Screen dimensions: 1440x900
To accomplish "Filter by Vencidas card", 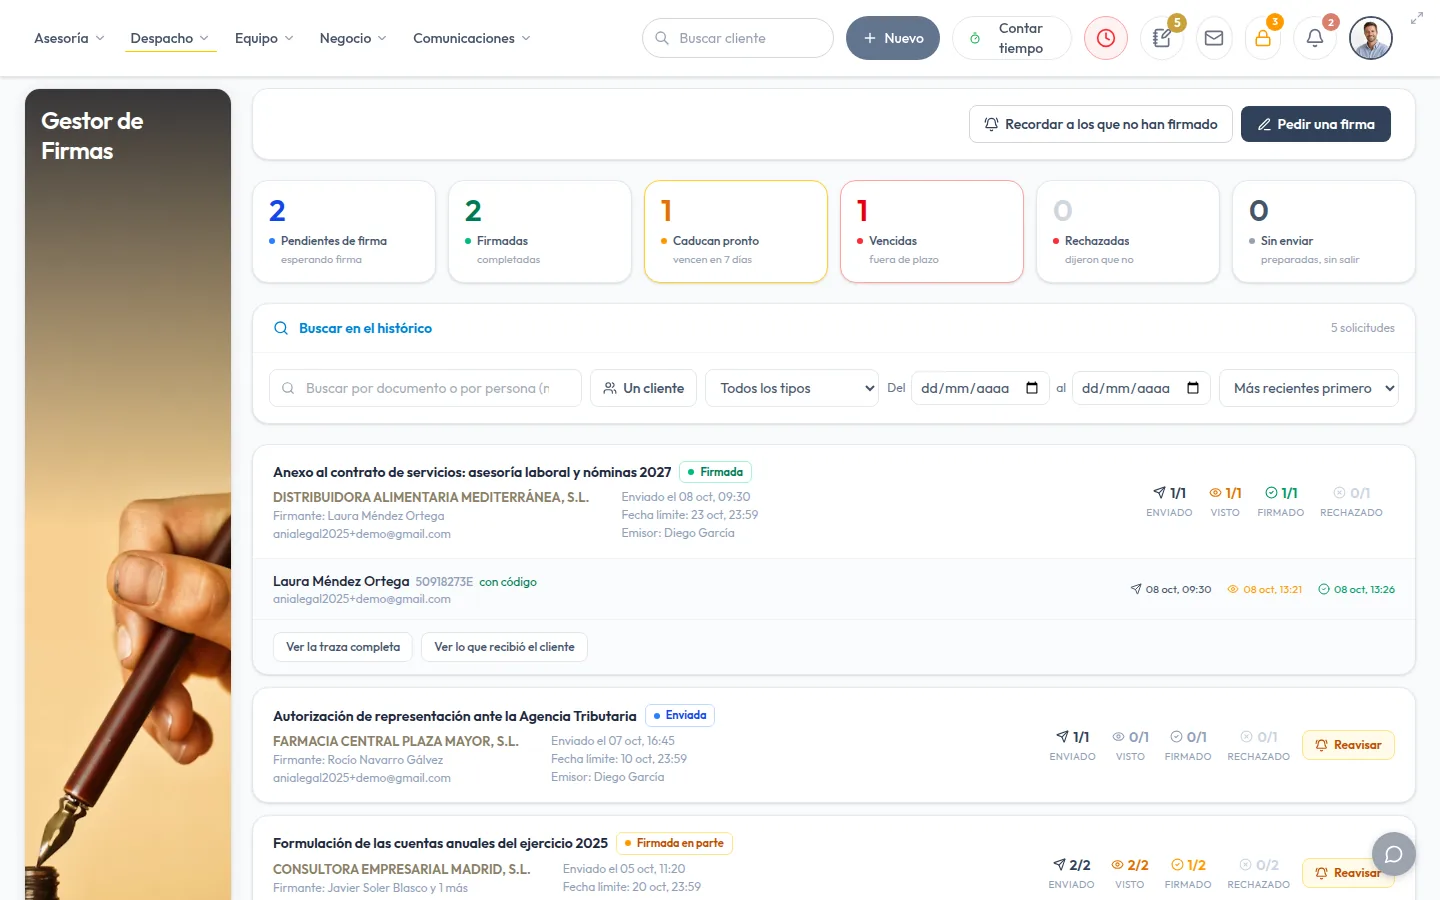I will coord(932,232).
